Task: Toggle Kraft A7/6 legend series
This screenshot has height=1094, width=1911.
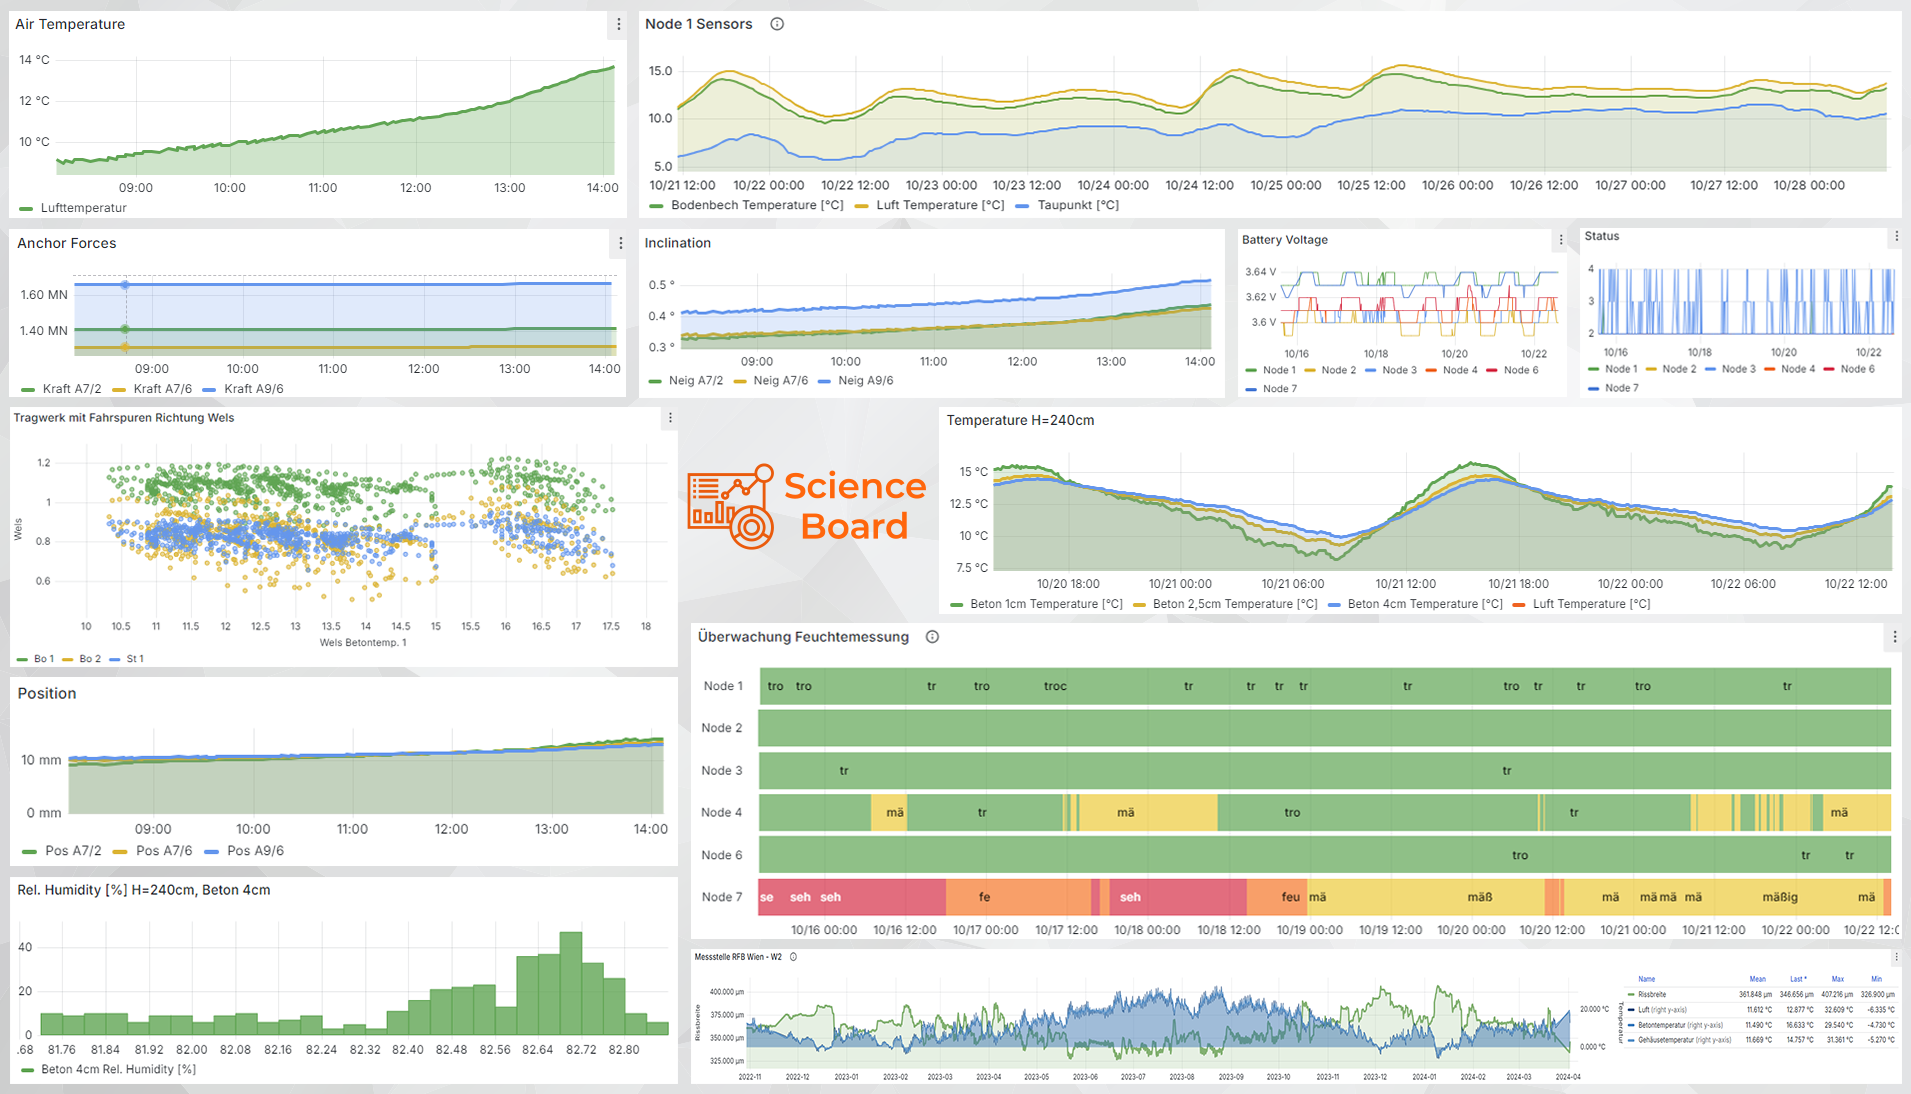Action: [152, 389]
